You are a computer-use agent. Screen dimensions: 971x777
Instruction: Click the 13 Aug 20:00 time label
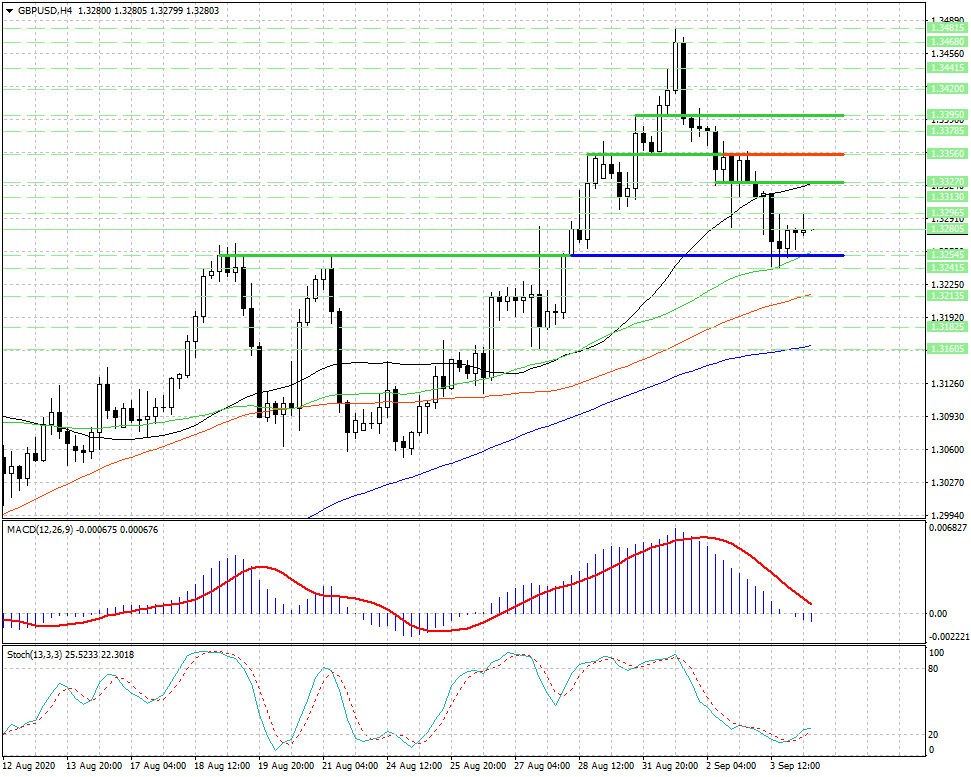click(94, 766)
